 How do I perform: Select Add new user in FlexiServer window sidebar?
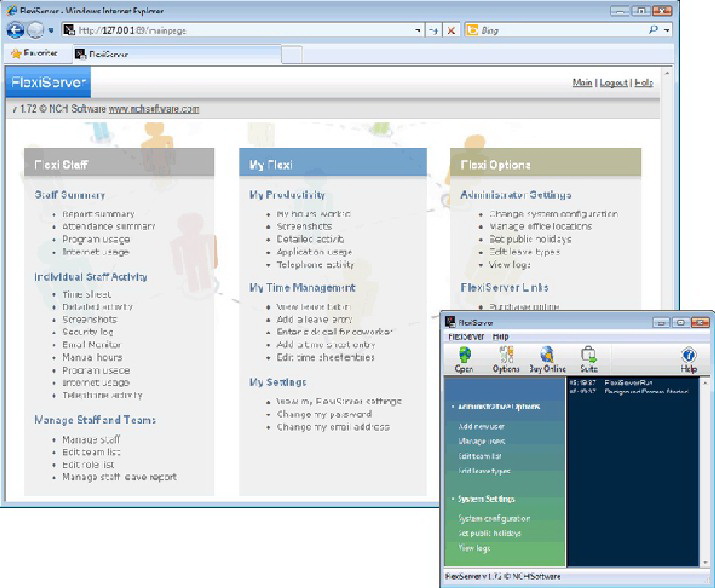point(482,427)
